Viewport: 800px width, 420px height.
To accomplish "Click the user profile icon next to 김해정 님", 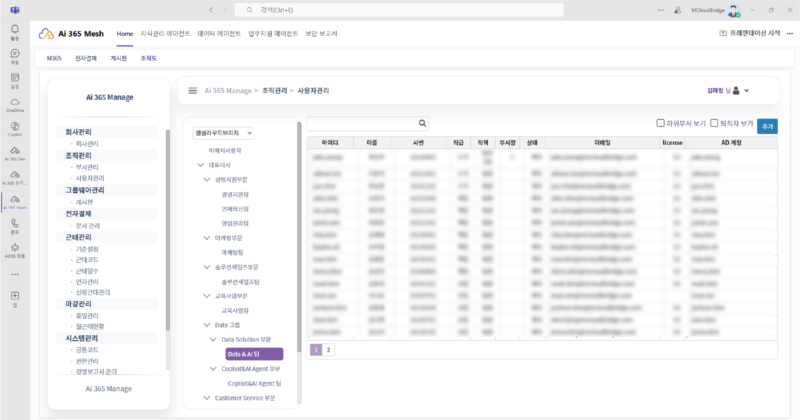I will (737, 90).
